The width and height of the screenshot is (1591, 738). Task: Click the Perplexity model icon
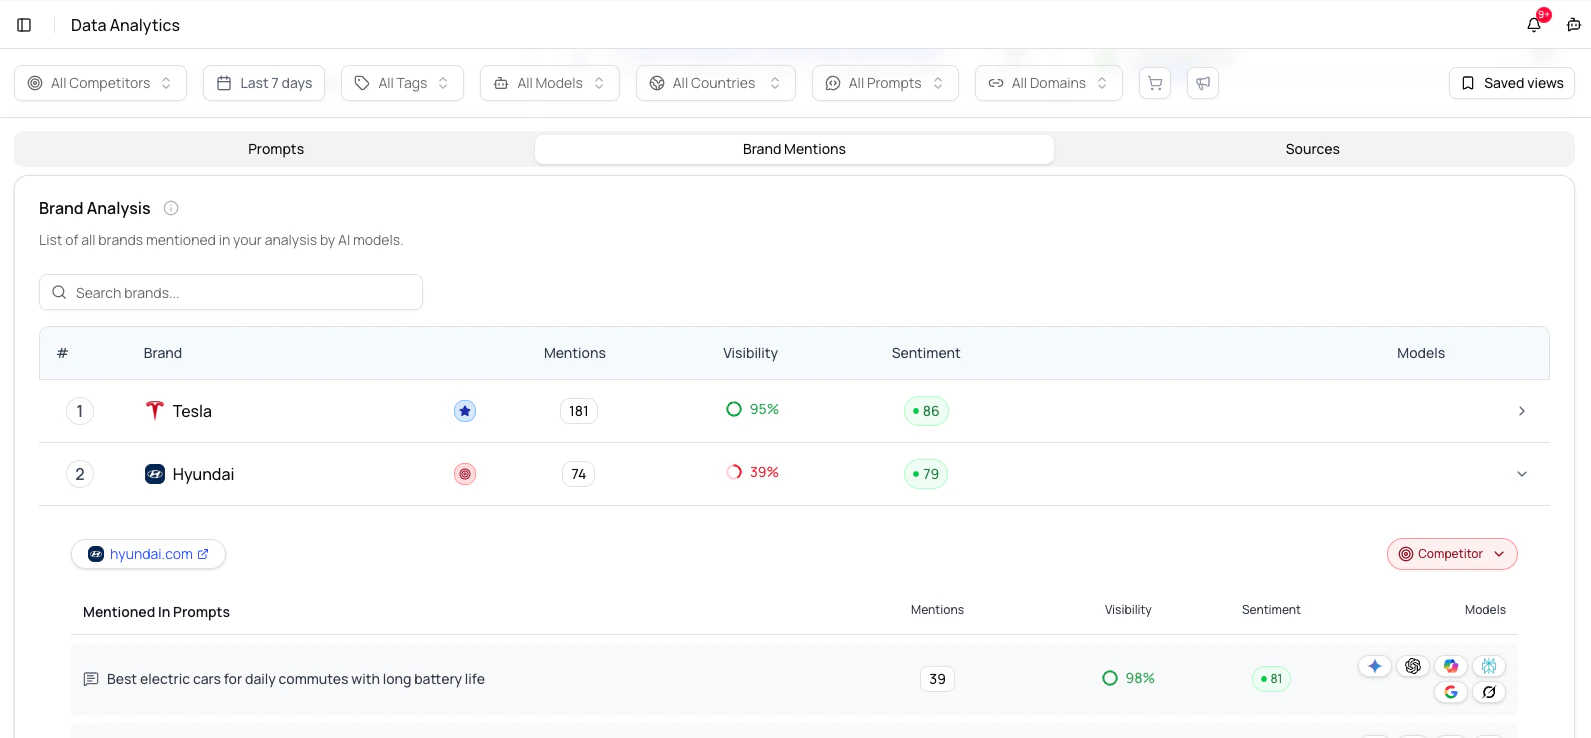click(x=1489, y=666)
